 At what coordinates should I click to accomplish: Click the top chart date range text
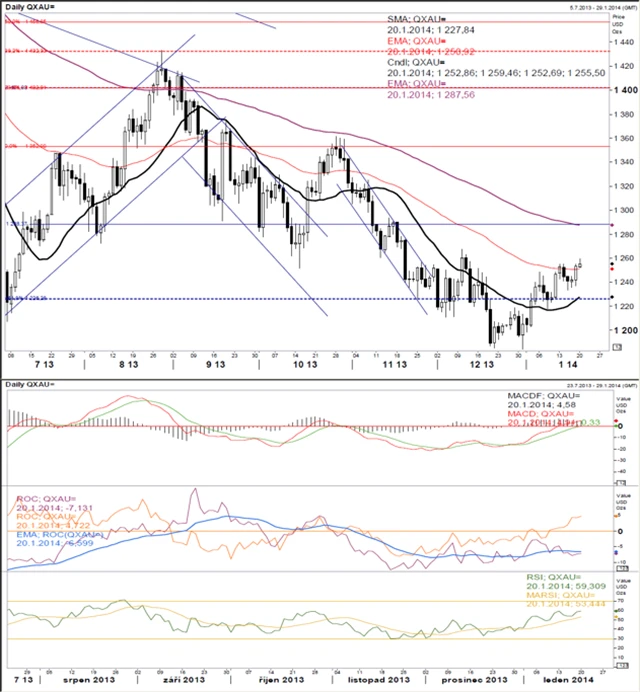click(x=602, y=8)
